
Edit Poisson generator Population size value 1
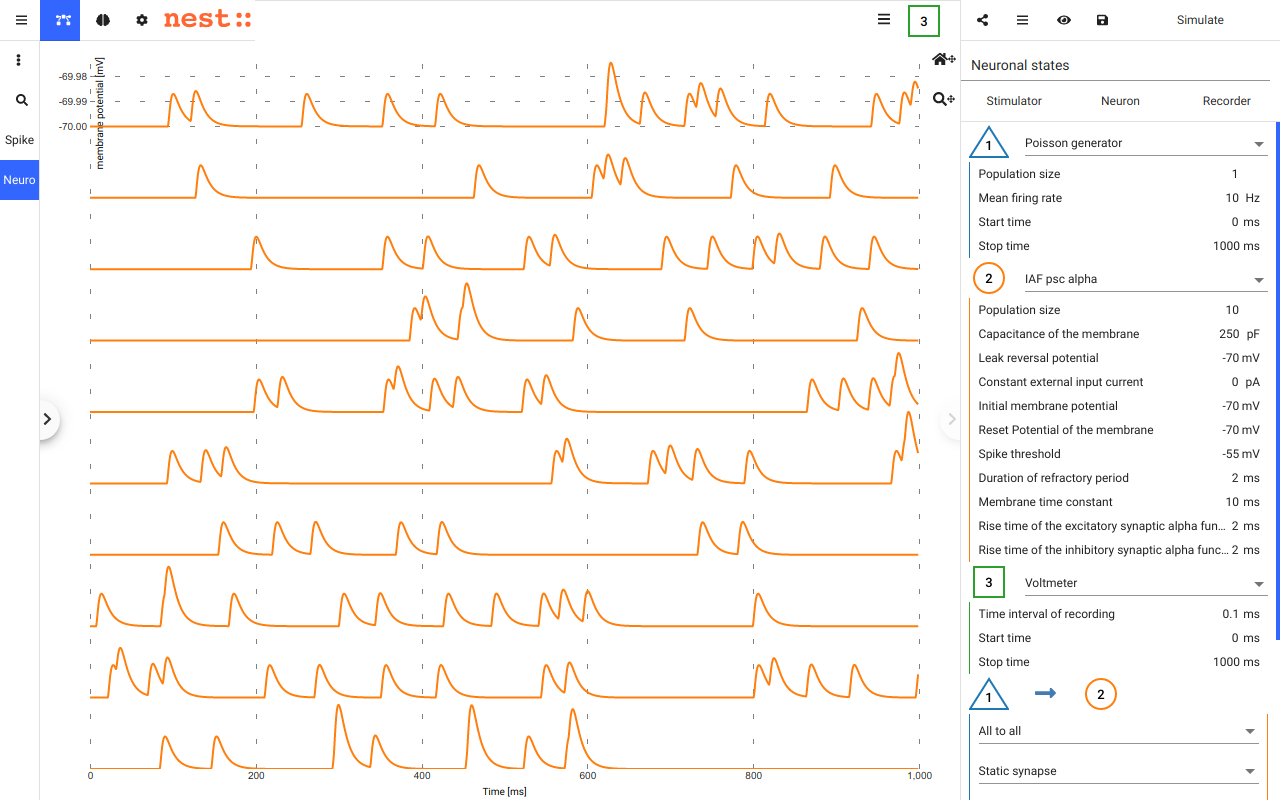(1235, 174)
